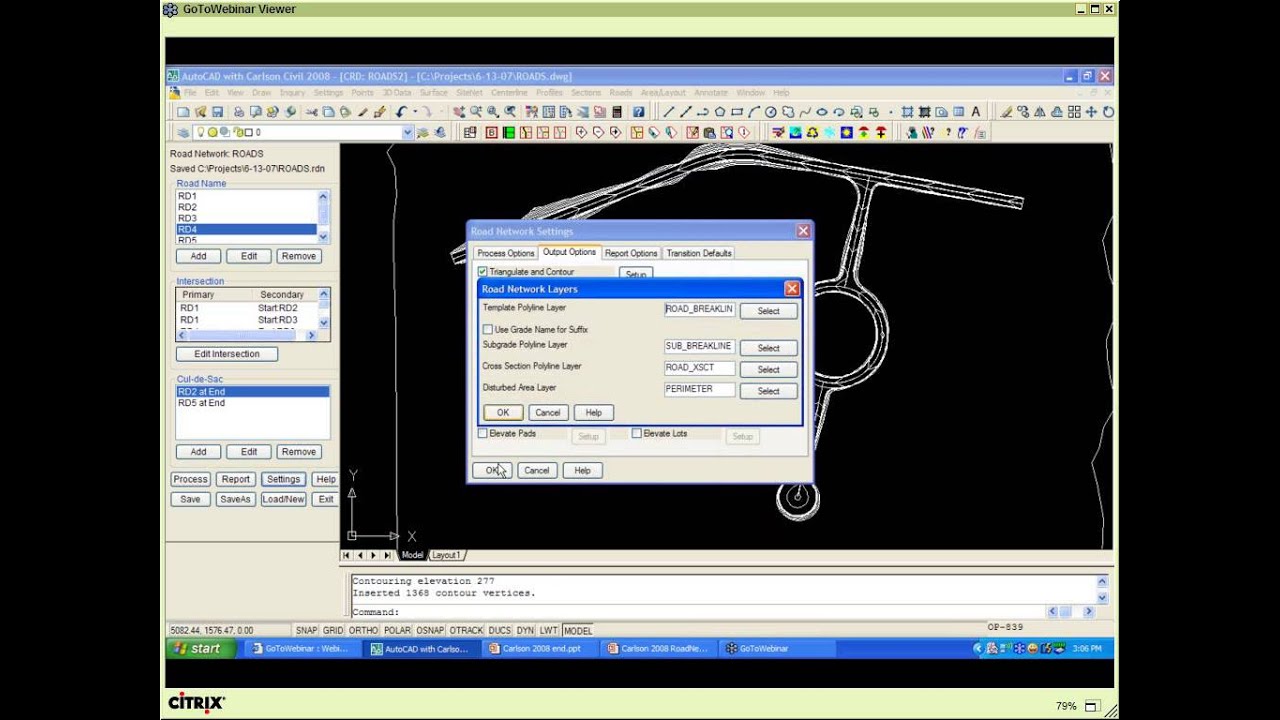This screenshot has height=720, width=1280.
Task: Select the Circle draw tool
Action: pyautogui.click(x=771, y=112)
